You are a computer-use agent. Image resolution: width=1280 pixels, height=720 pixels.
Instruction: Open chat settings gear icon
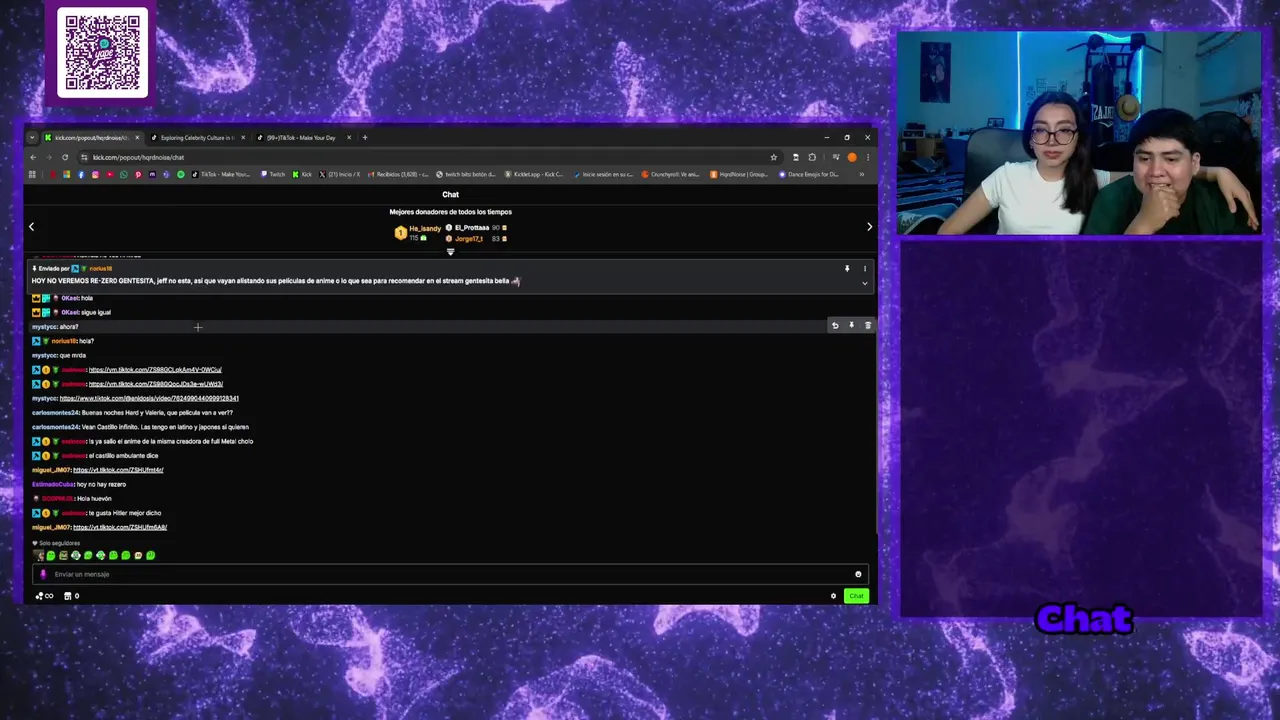(833, 596)
